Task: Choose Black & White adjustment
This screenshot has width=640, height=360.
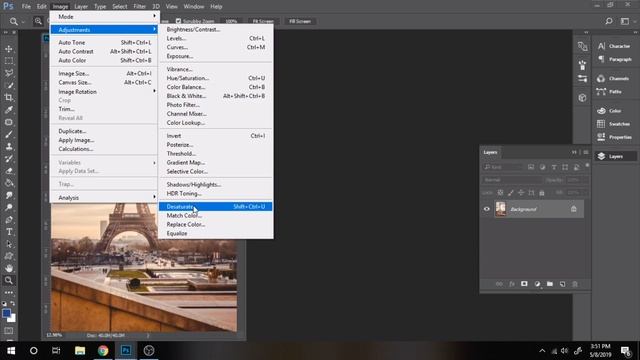Action: [x=216, y=96]
